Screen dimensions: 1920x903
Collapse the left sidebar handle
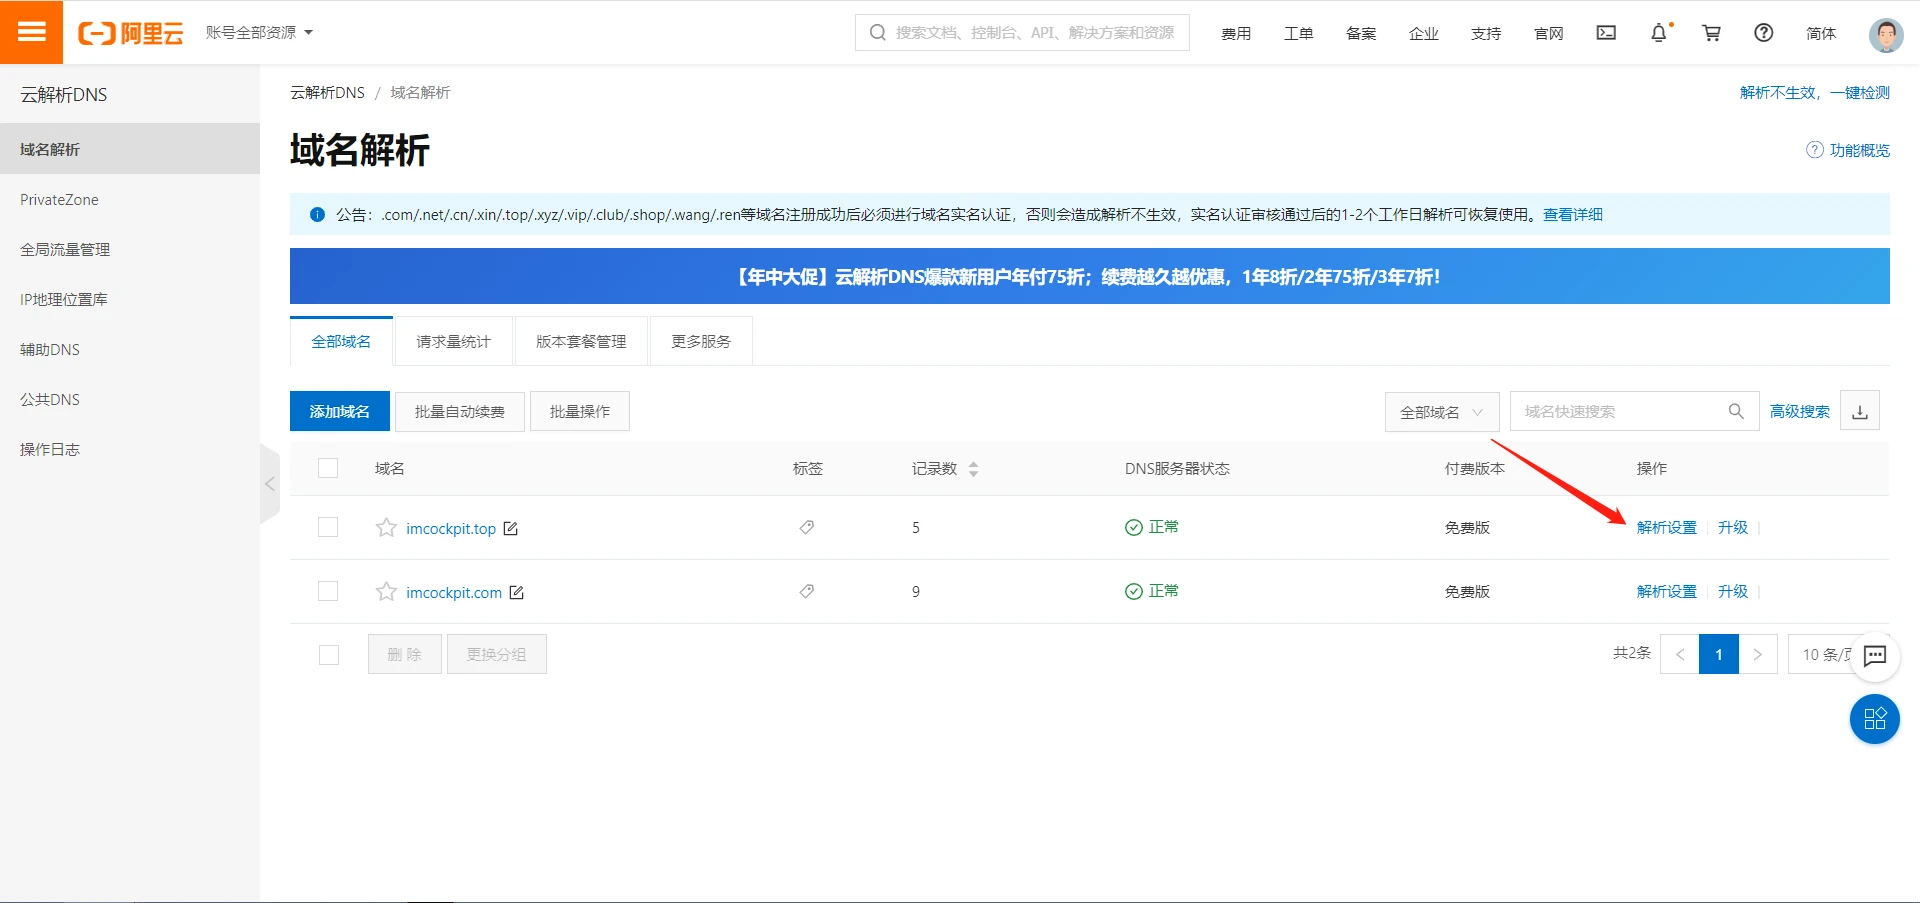[x=269, y=484]
